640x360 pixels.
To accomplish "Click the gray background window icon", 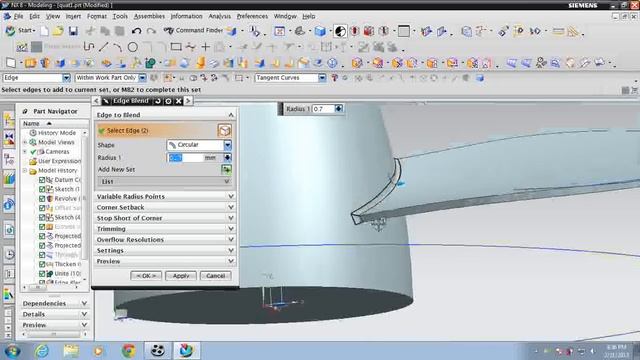I will coord(403,31).
